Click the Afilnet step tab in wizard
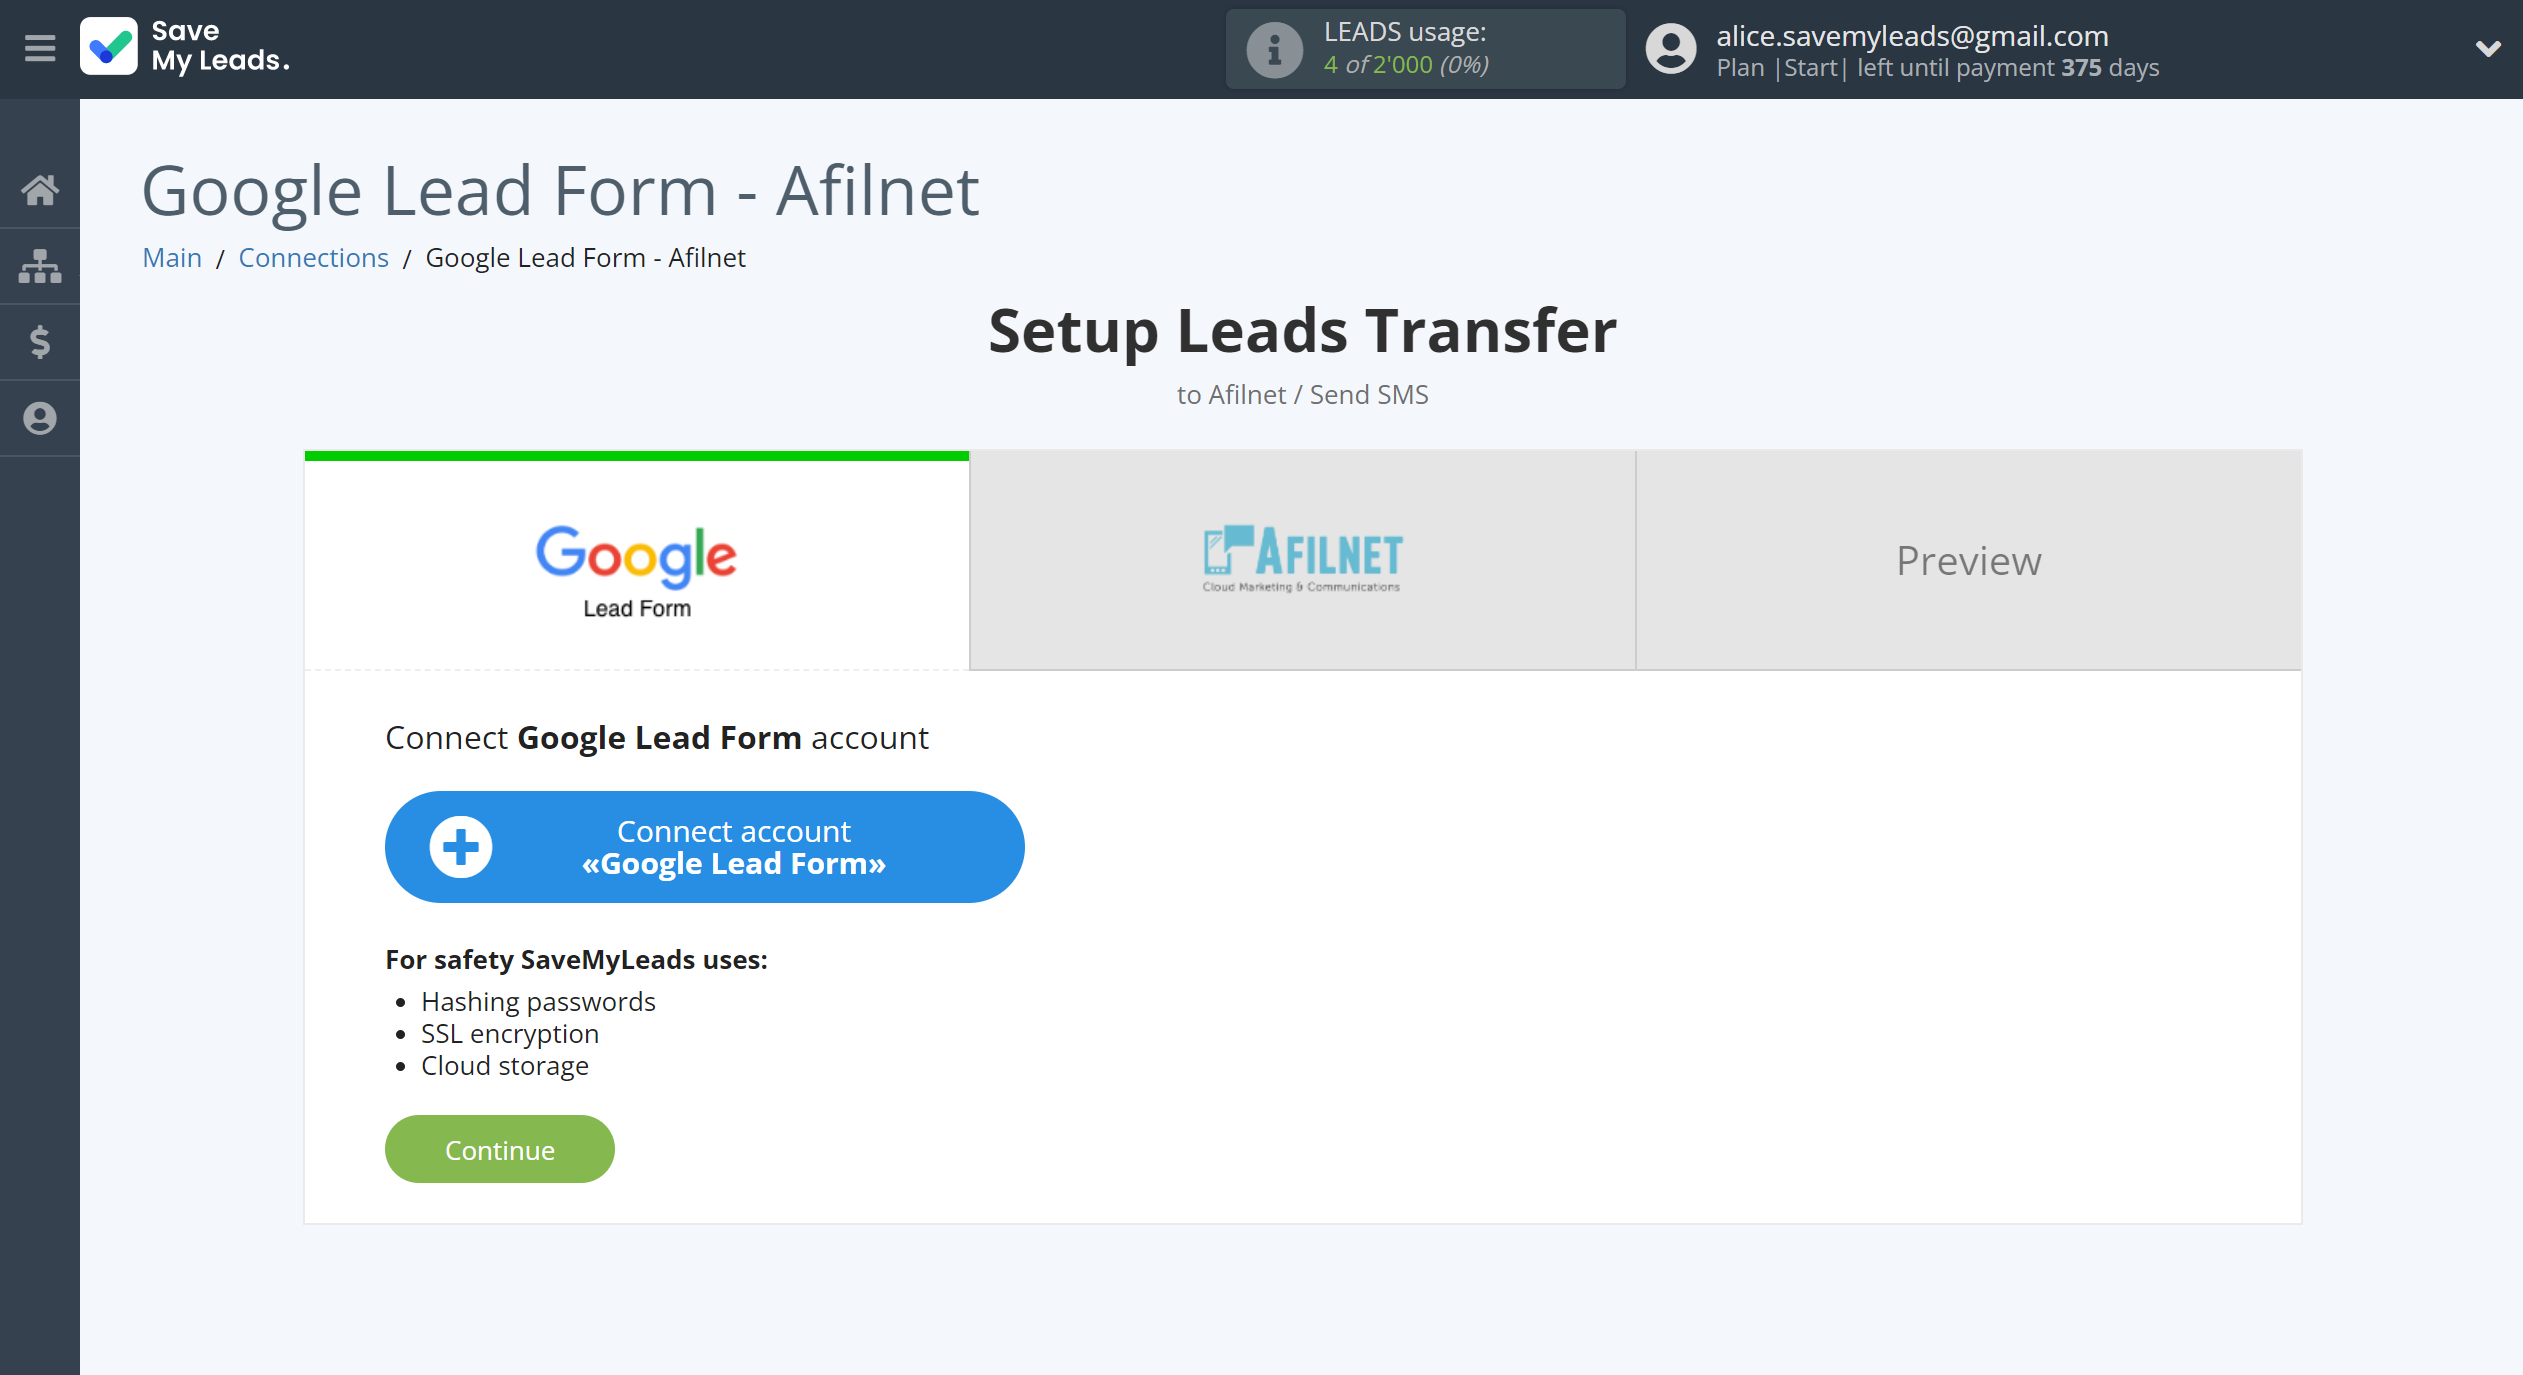2523x1375 pixels. click(x=1302, y=559)
